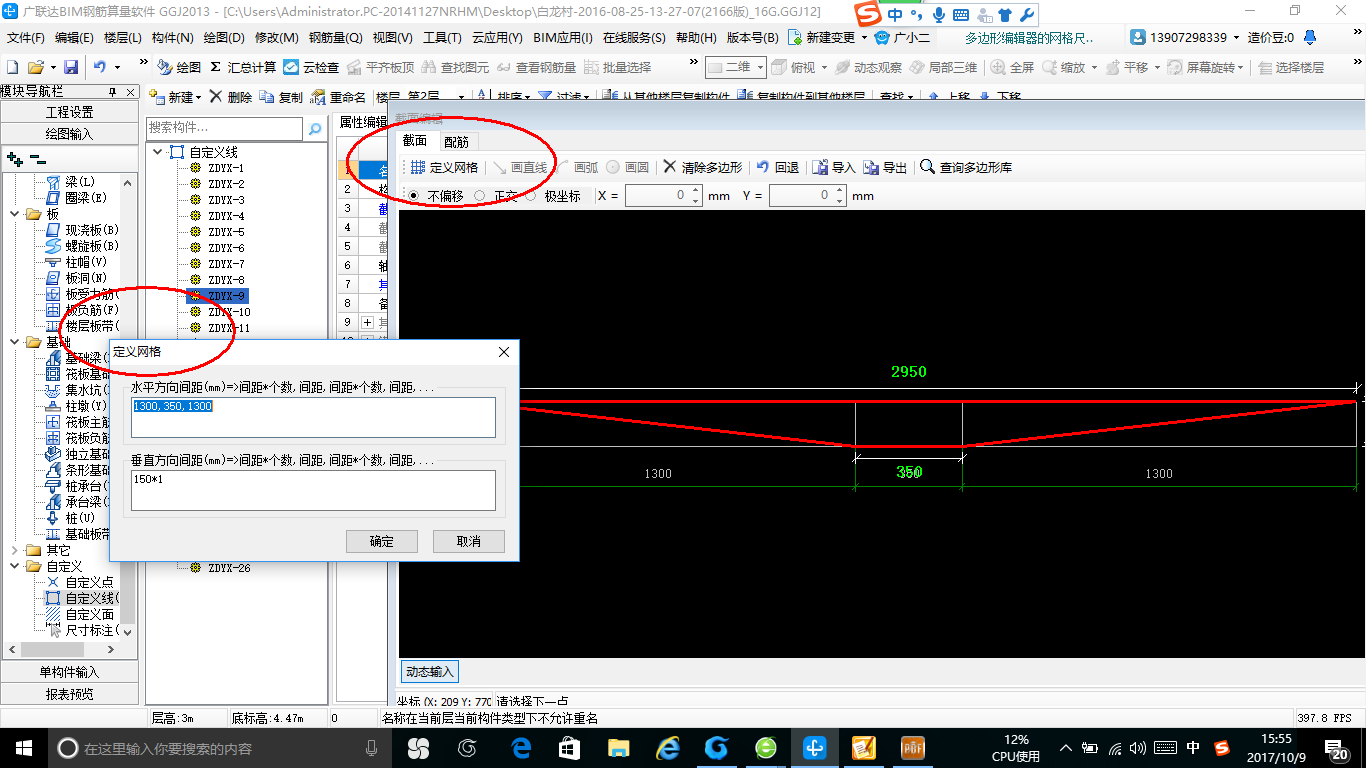Open the 俯视 view direction dropdown arrow
This screenshot has width=1366, height=768.
(x=822, y=67)
